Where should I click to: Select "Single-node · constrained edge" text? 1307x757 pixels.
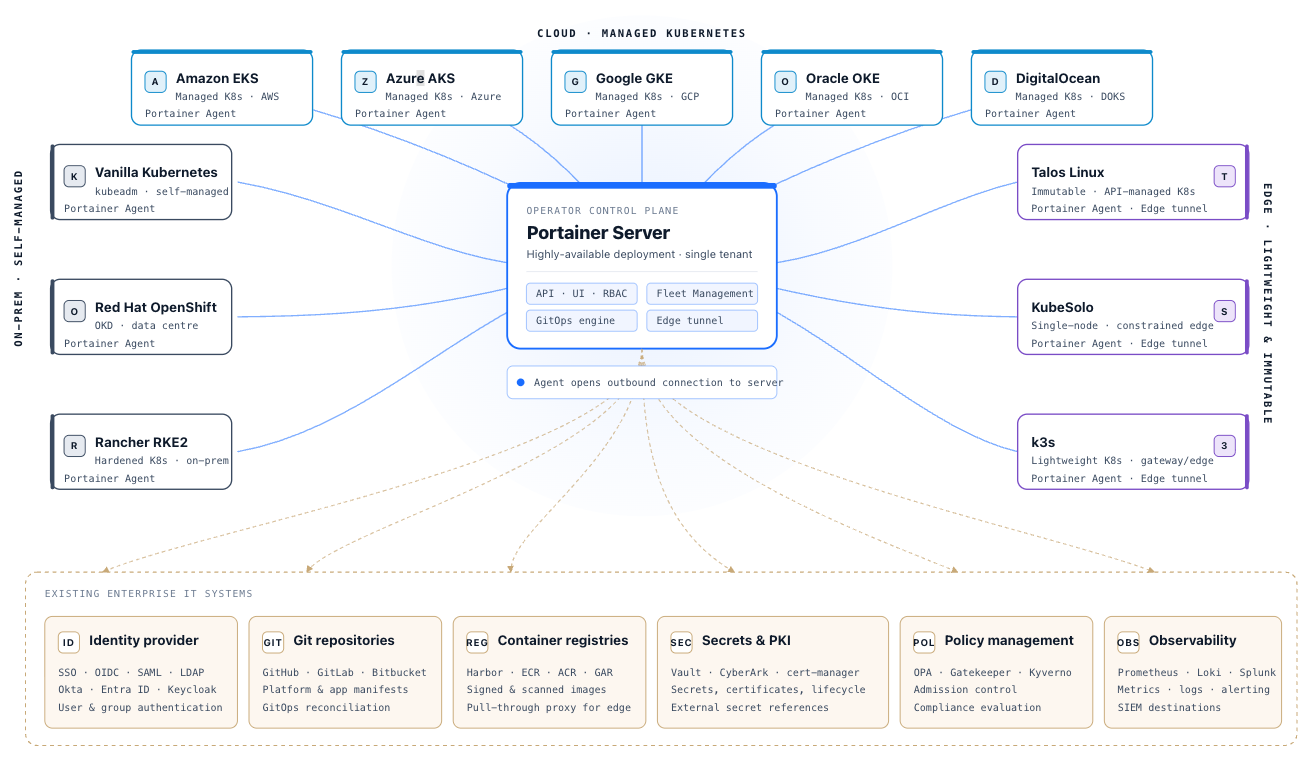tap(1122, 326)
